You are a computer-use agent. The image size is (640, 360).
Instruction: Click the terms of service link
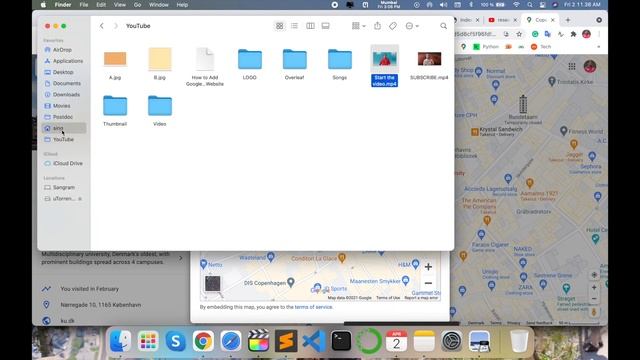tap(313, 307)
